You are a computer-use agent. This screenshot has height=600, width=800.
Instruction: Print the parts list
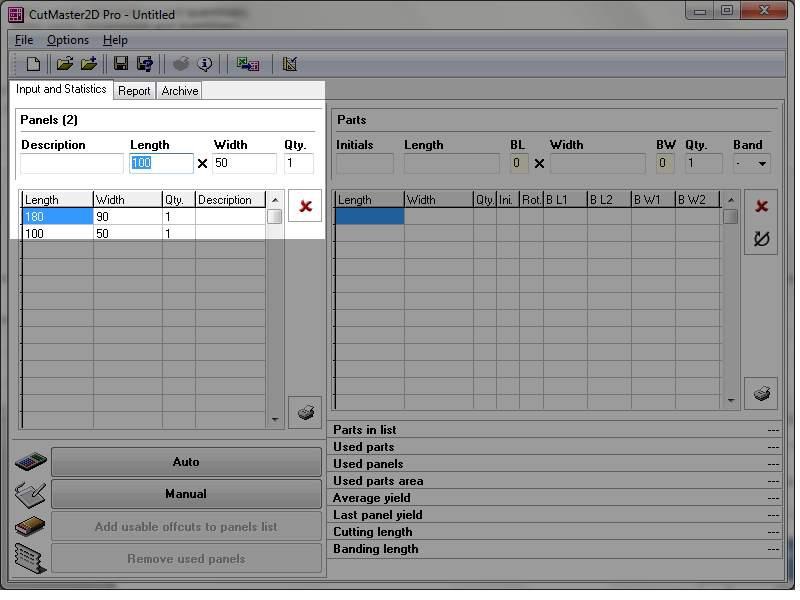(x=761, y=393)
